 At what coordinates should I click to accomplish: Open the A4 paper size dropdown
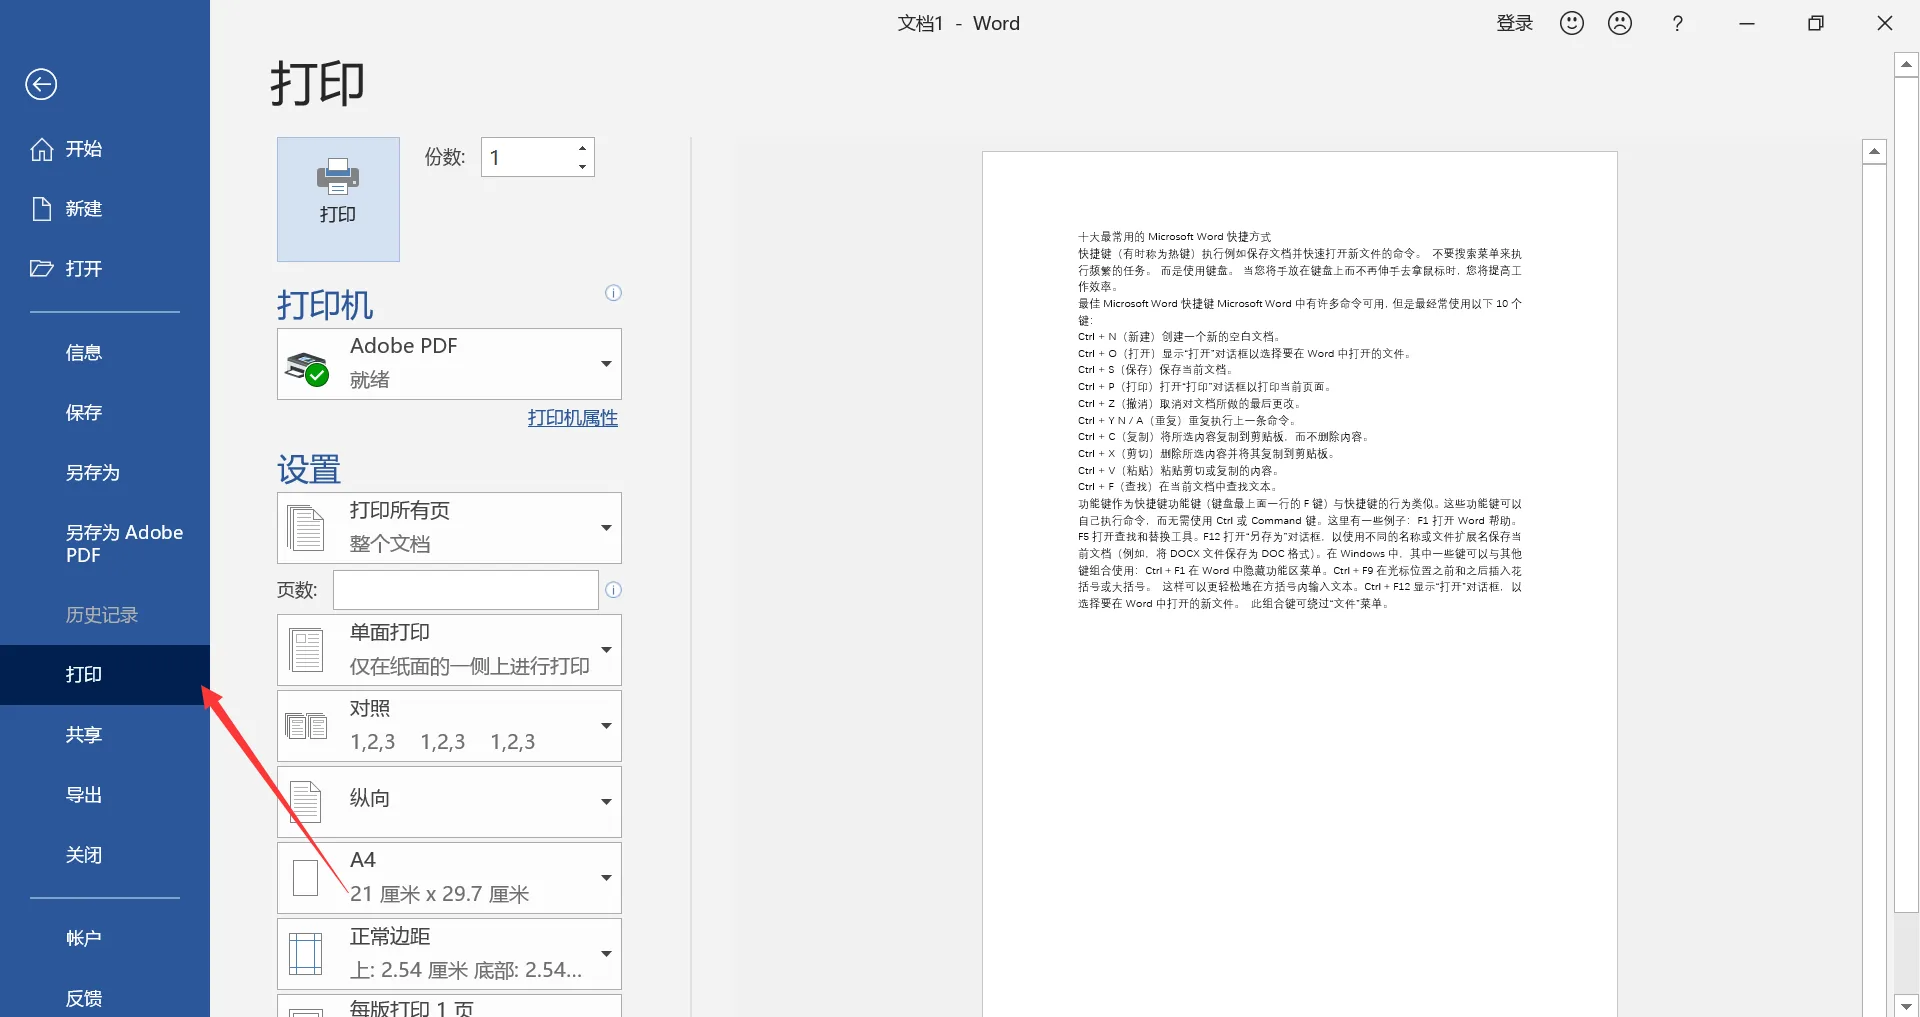(x=449, y=878)
